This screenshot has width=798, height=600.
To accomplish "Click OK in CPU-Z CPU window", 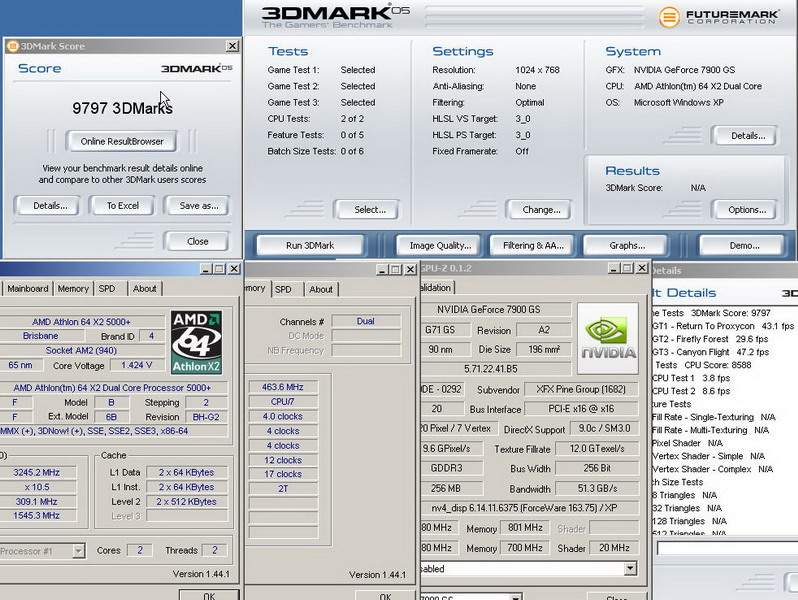I will coord(209,595).
